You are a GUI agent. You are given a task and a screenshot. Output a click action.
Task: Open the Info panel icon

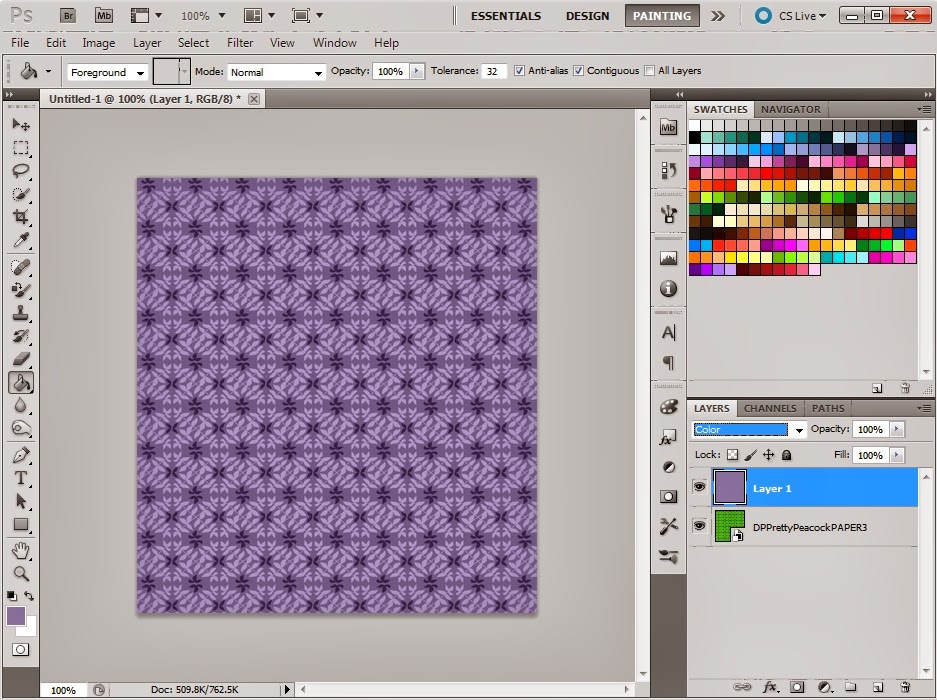click(x=668, y=289)
